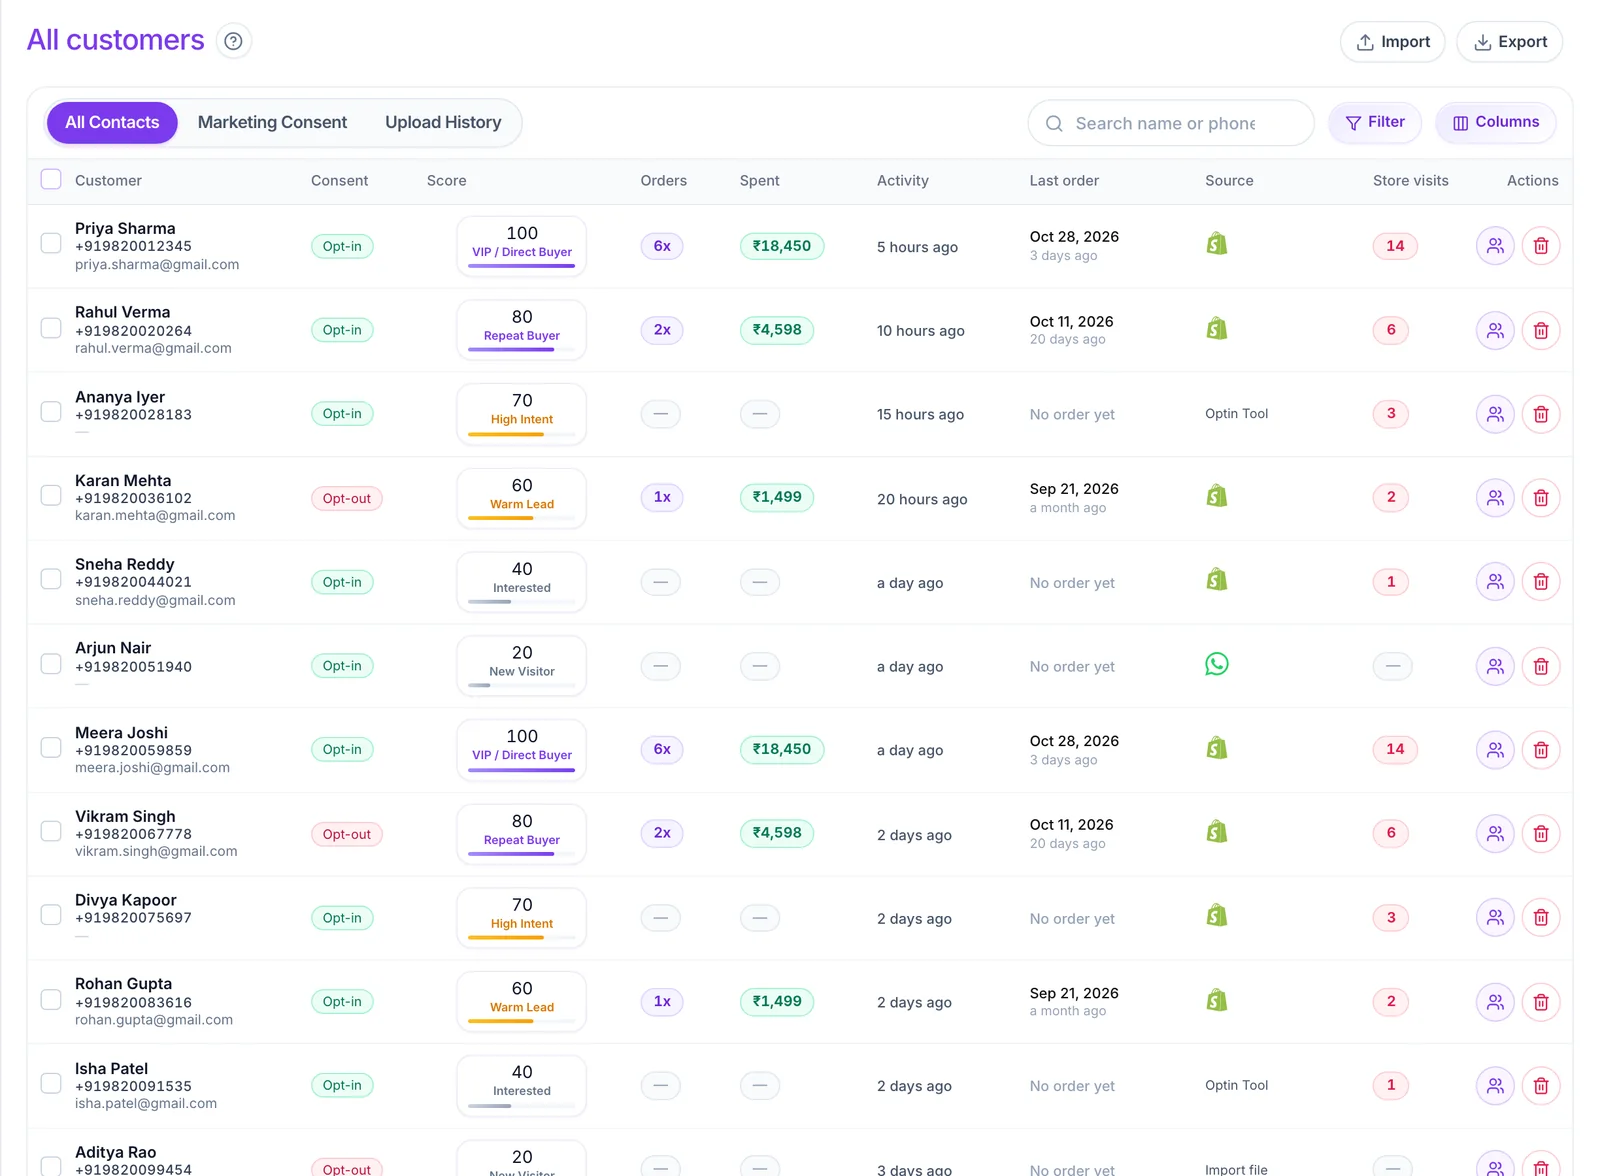The height and width of the screenshot is (1176, 1600).
Task: Click the Export button
Action: click(x=1510, y=42)
